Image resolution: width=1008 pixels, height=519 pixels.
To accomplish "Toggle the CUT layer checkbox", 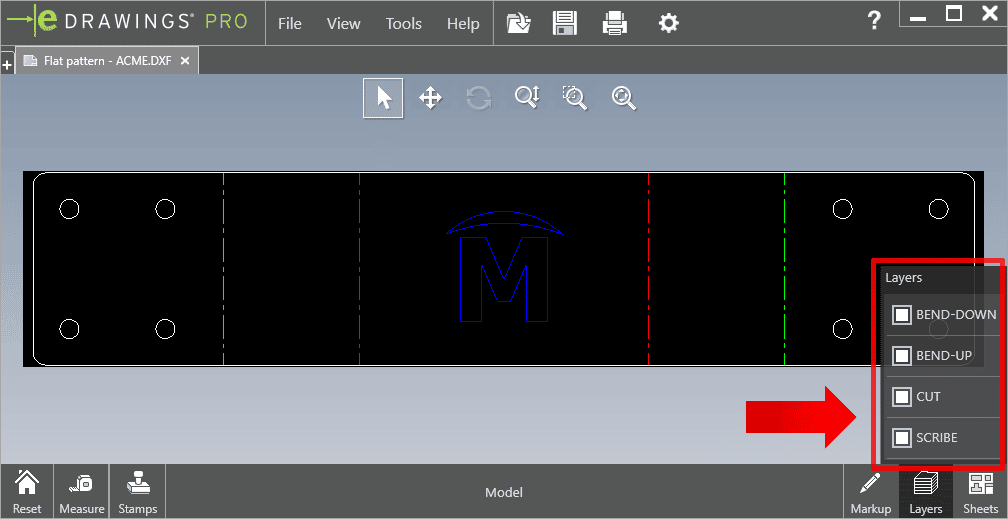I will [x=902, y=396].
